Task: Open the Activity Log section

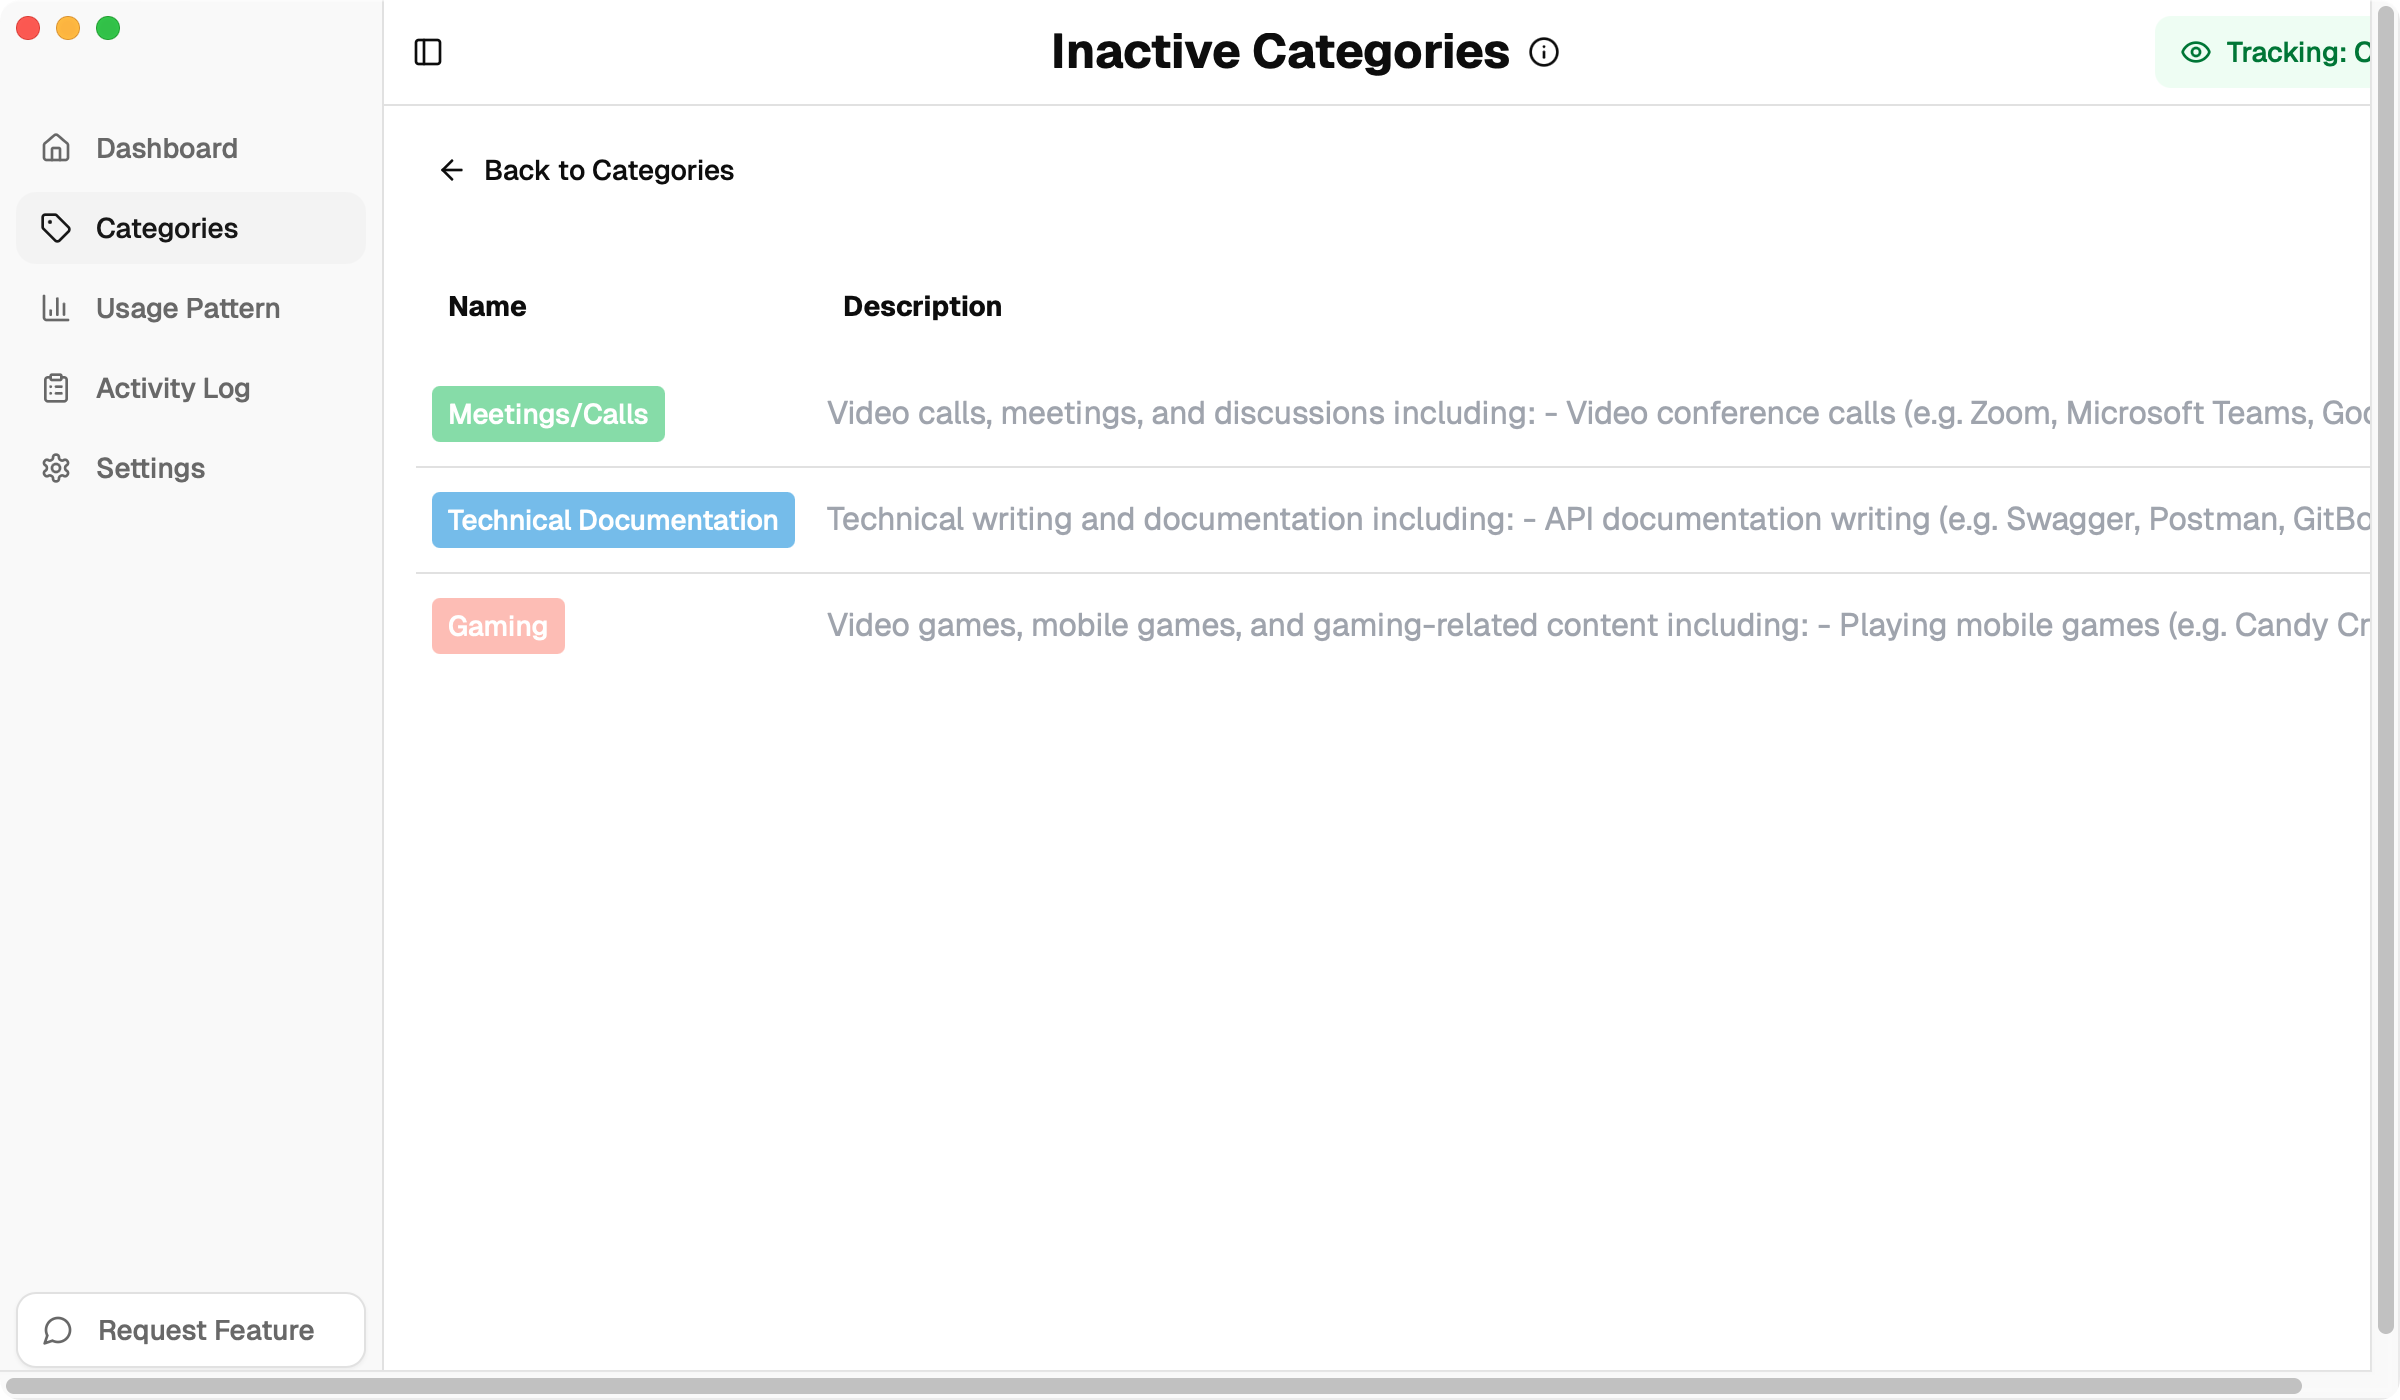Action: [172, 388]
